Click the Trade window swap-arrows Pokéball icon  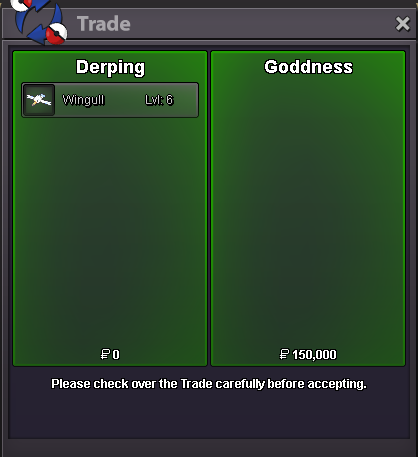pyautogui.click(x=39, y=21)
